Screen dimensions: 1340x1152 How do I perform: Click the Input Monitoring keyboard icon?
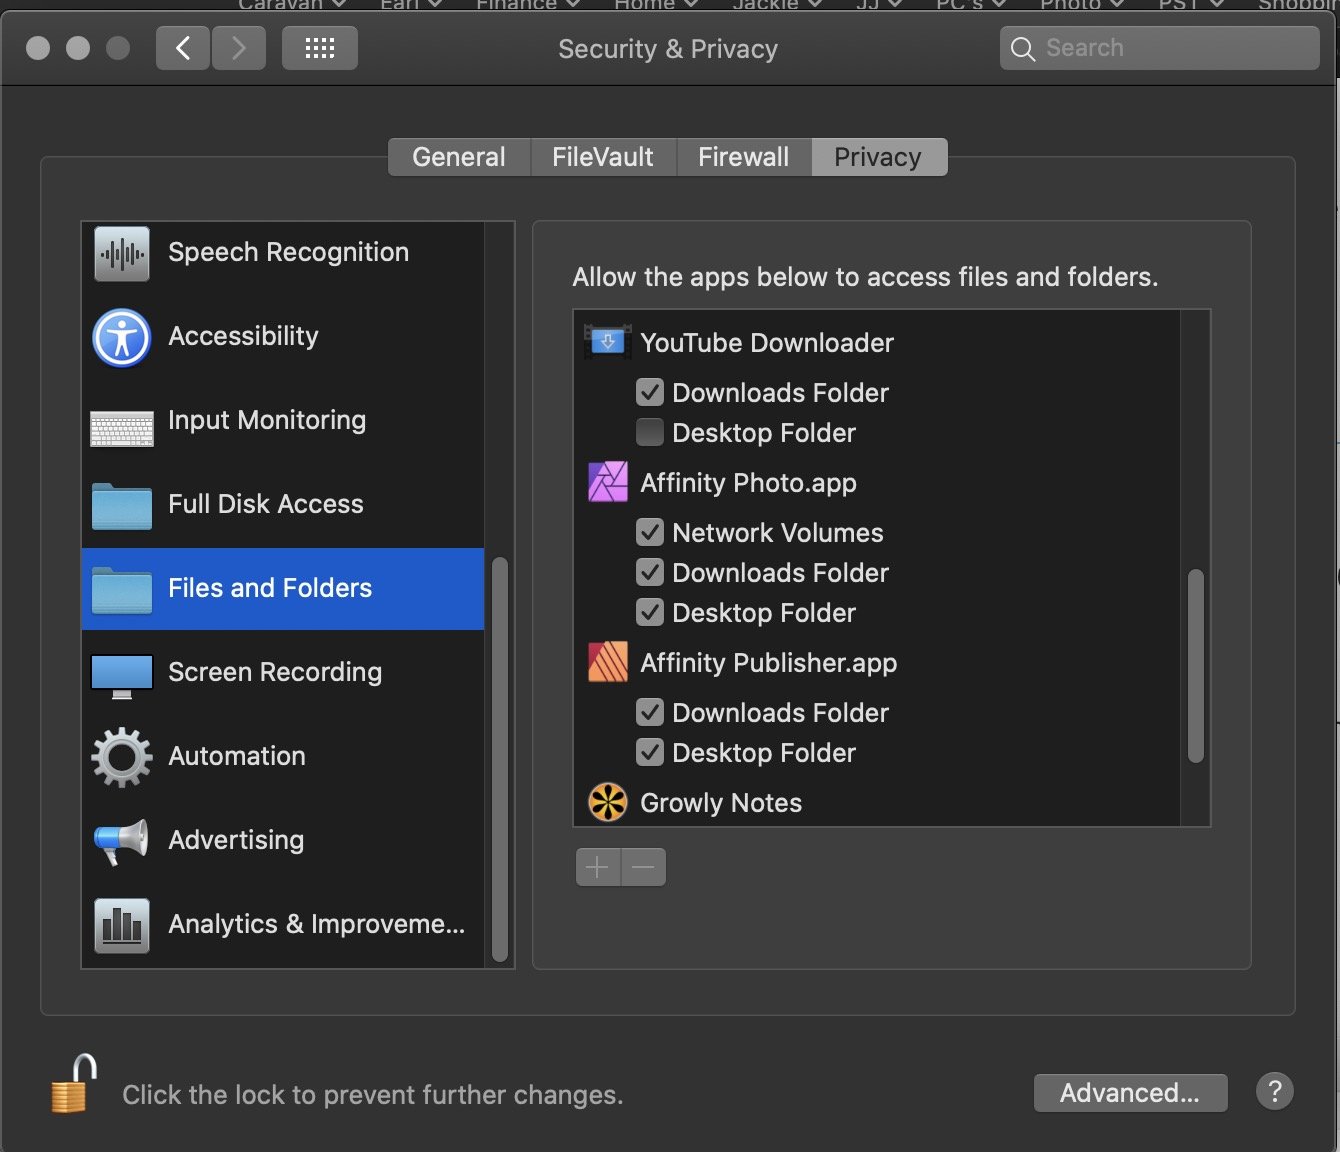pos(122,428)
